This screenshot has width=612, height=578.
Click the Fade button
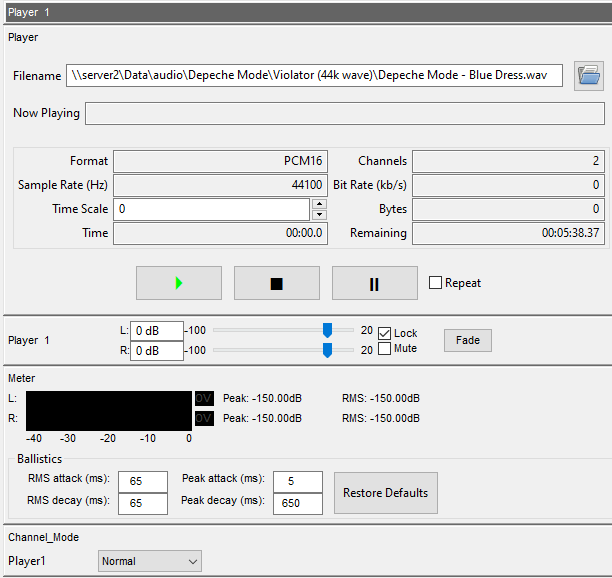coord(468,340)
